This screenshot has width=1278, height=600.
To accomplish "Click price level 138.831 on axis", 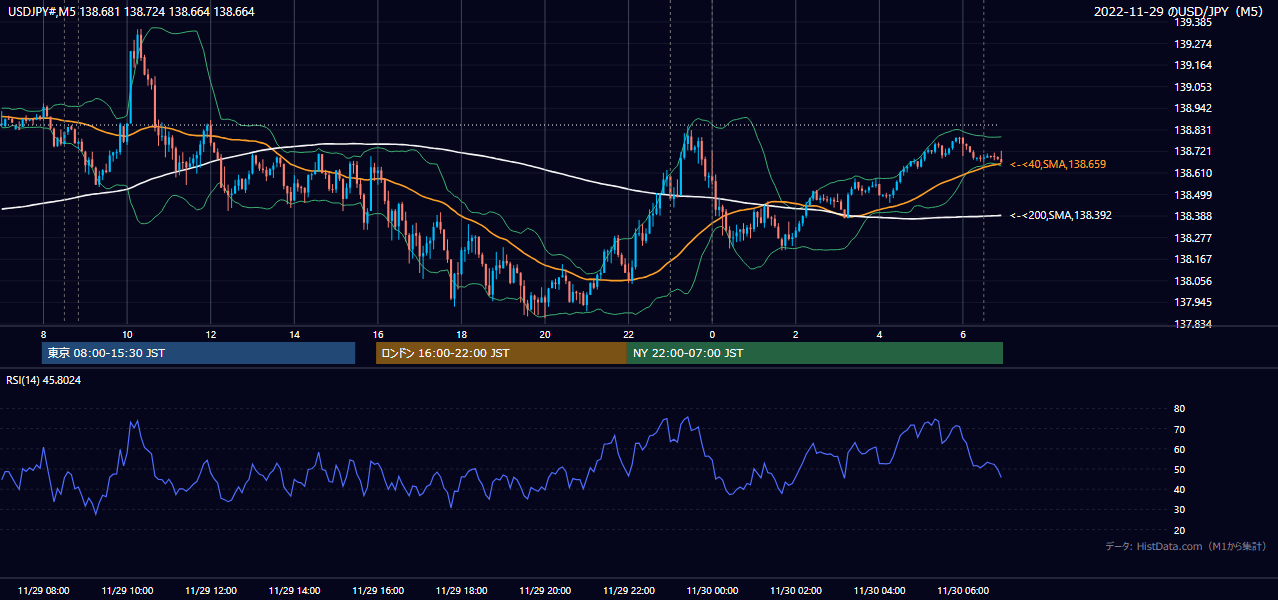I will tap(1193, 130).
